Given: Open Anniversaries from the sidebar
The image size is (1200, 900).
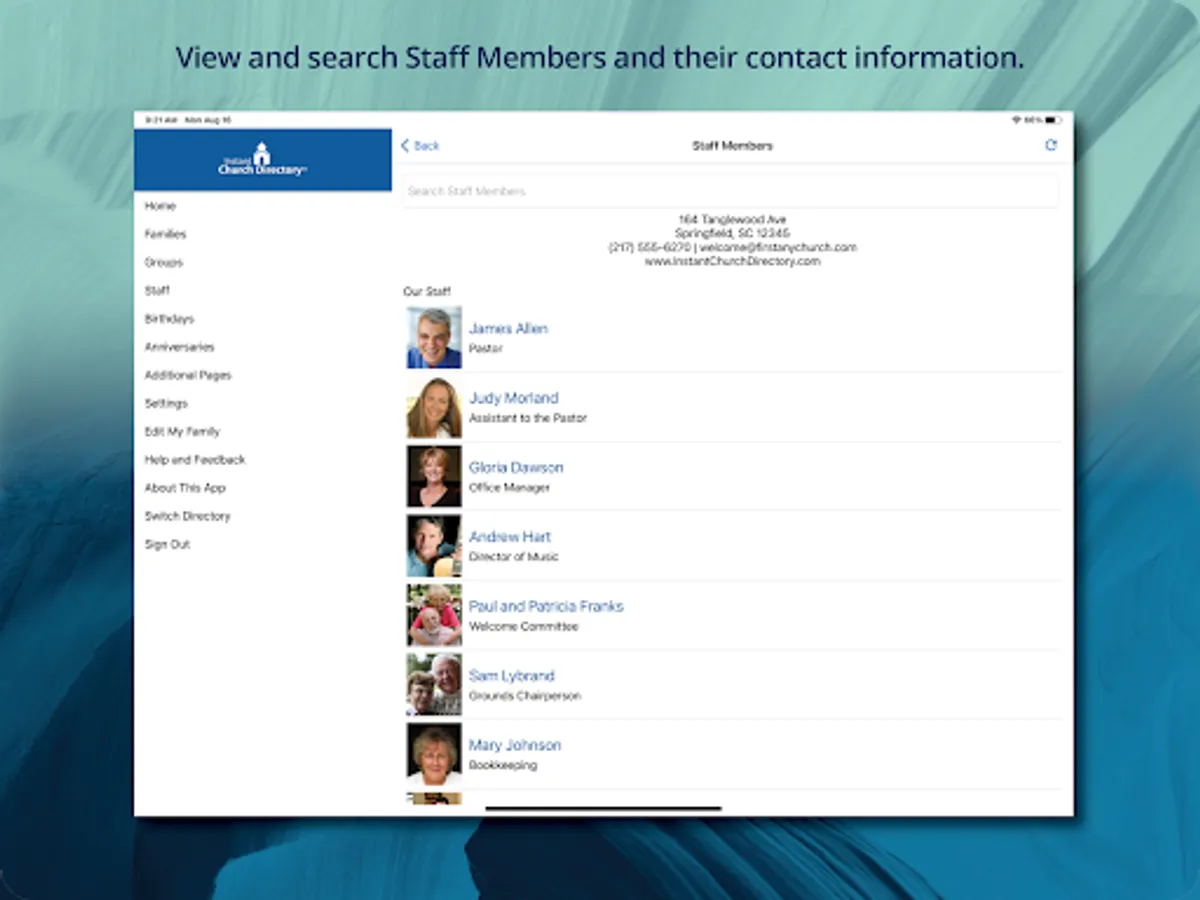Looking at the screenshot, I should tap(180, 347).
